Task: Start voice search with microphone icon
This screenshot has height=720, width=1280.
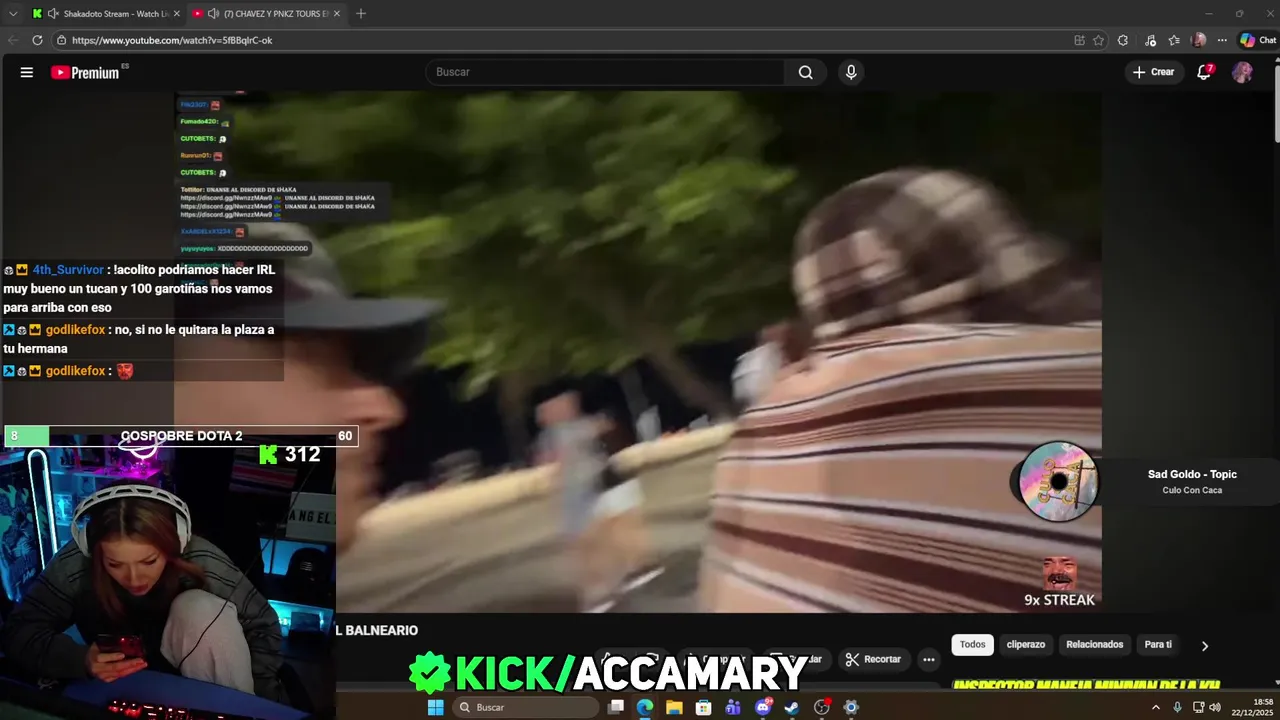Action: coord(851,72)
